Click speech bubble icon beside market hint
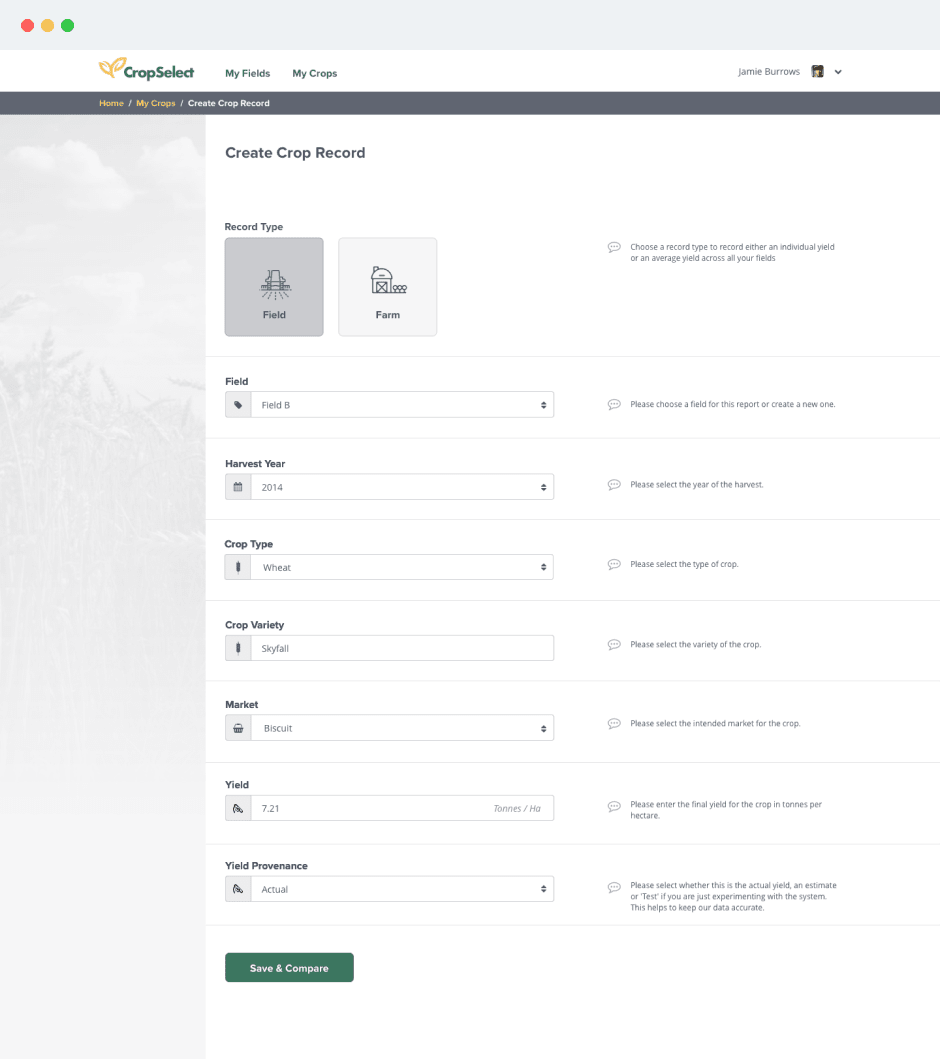The width and height of the screenshot is (940, 1059). 614,724
